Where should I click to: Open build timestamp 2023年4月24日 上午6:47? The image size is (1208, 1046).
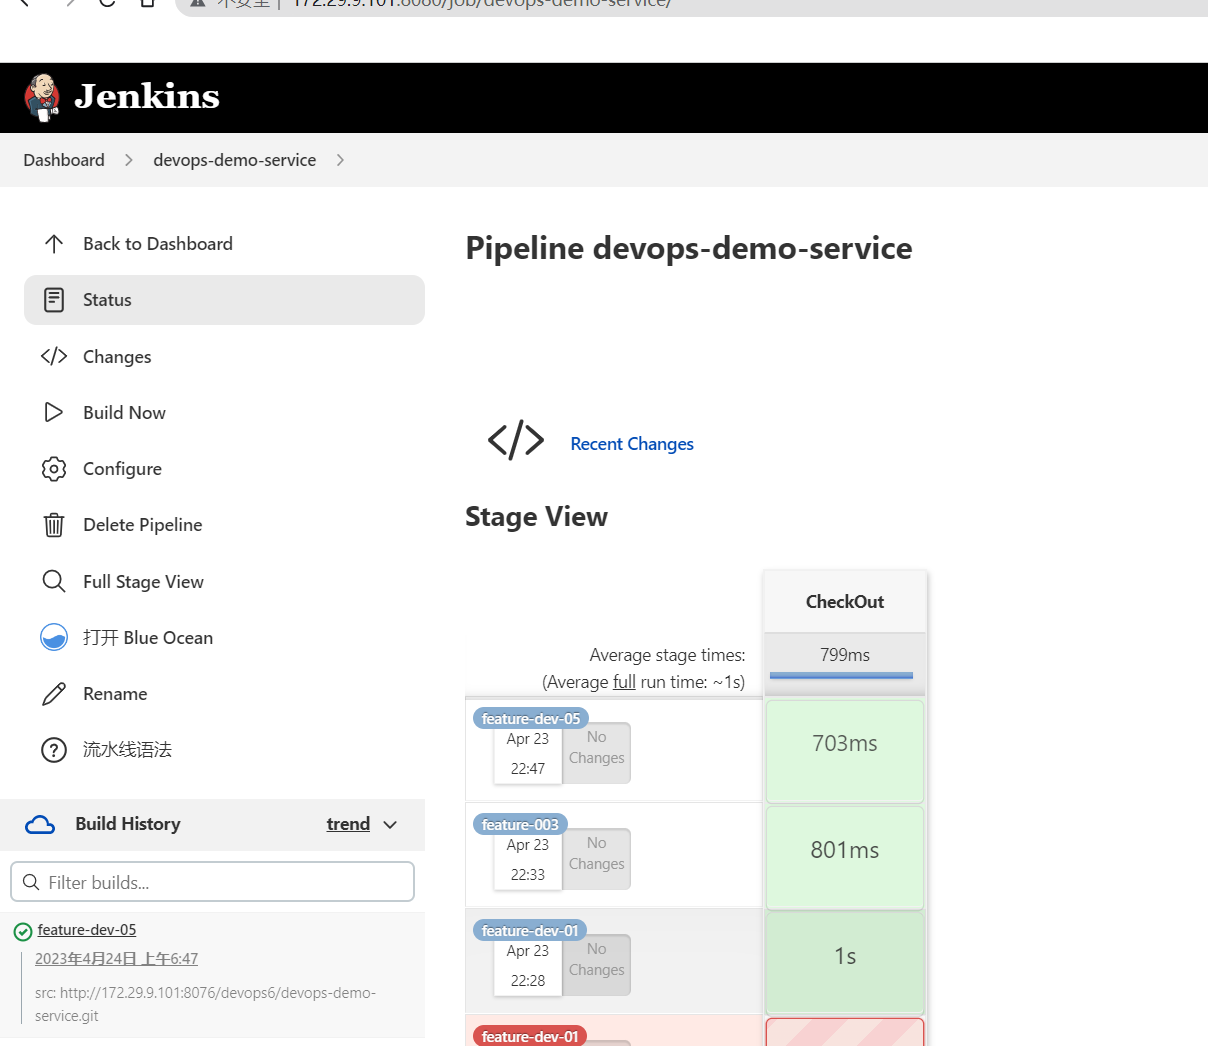(x=116, y=958)
